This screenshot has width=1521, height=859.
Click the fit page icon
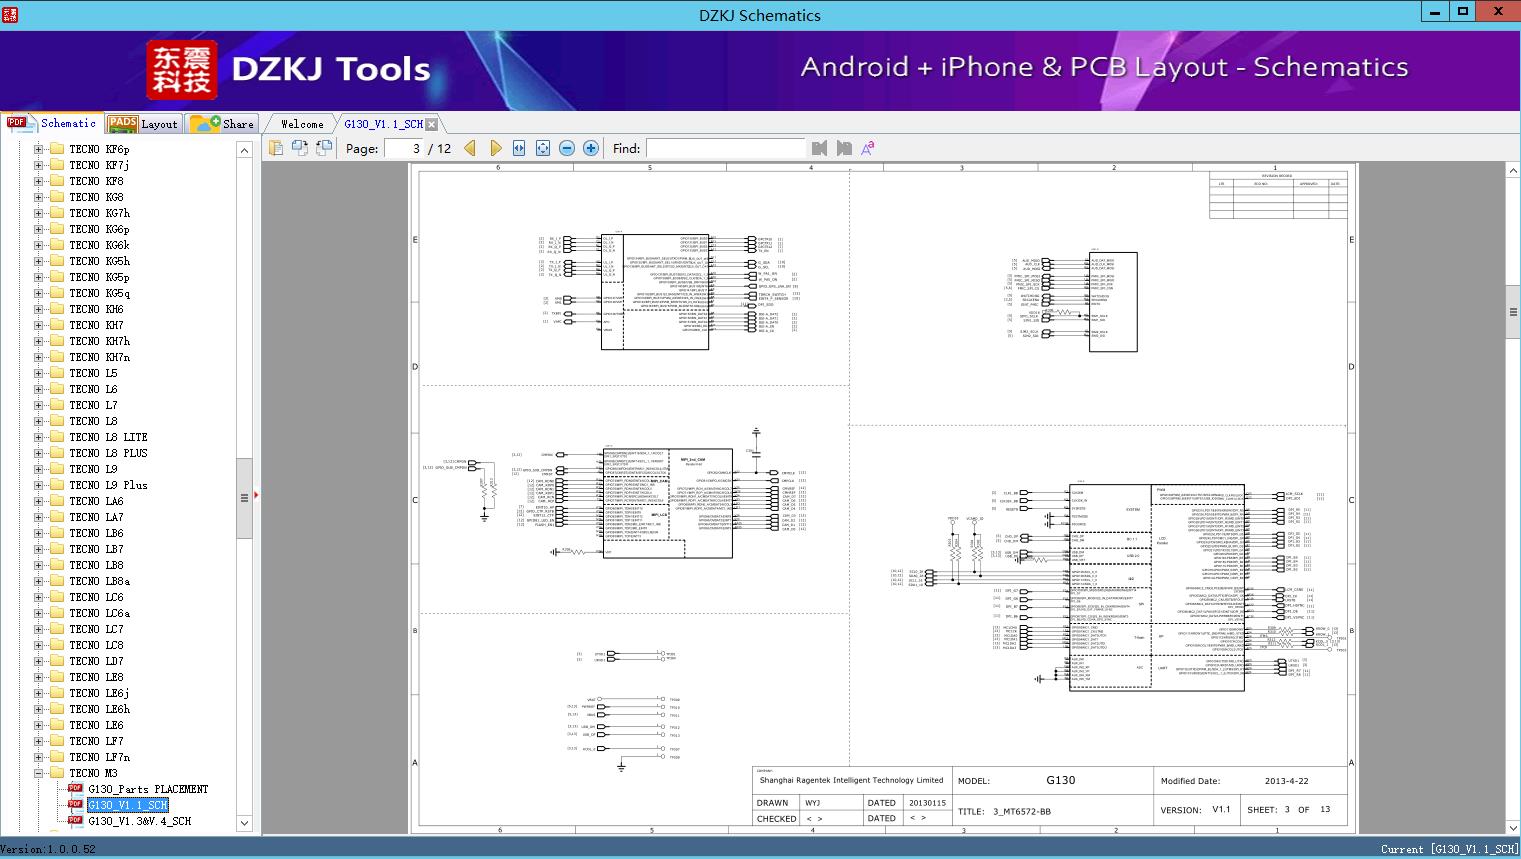[543, 148]
